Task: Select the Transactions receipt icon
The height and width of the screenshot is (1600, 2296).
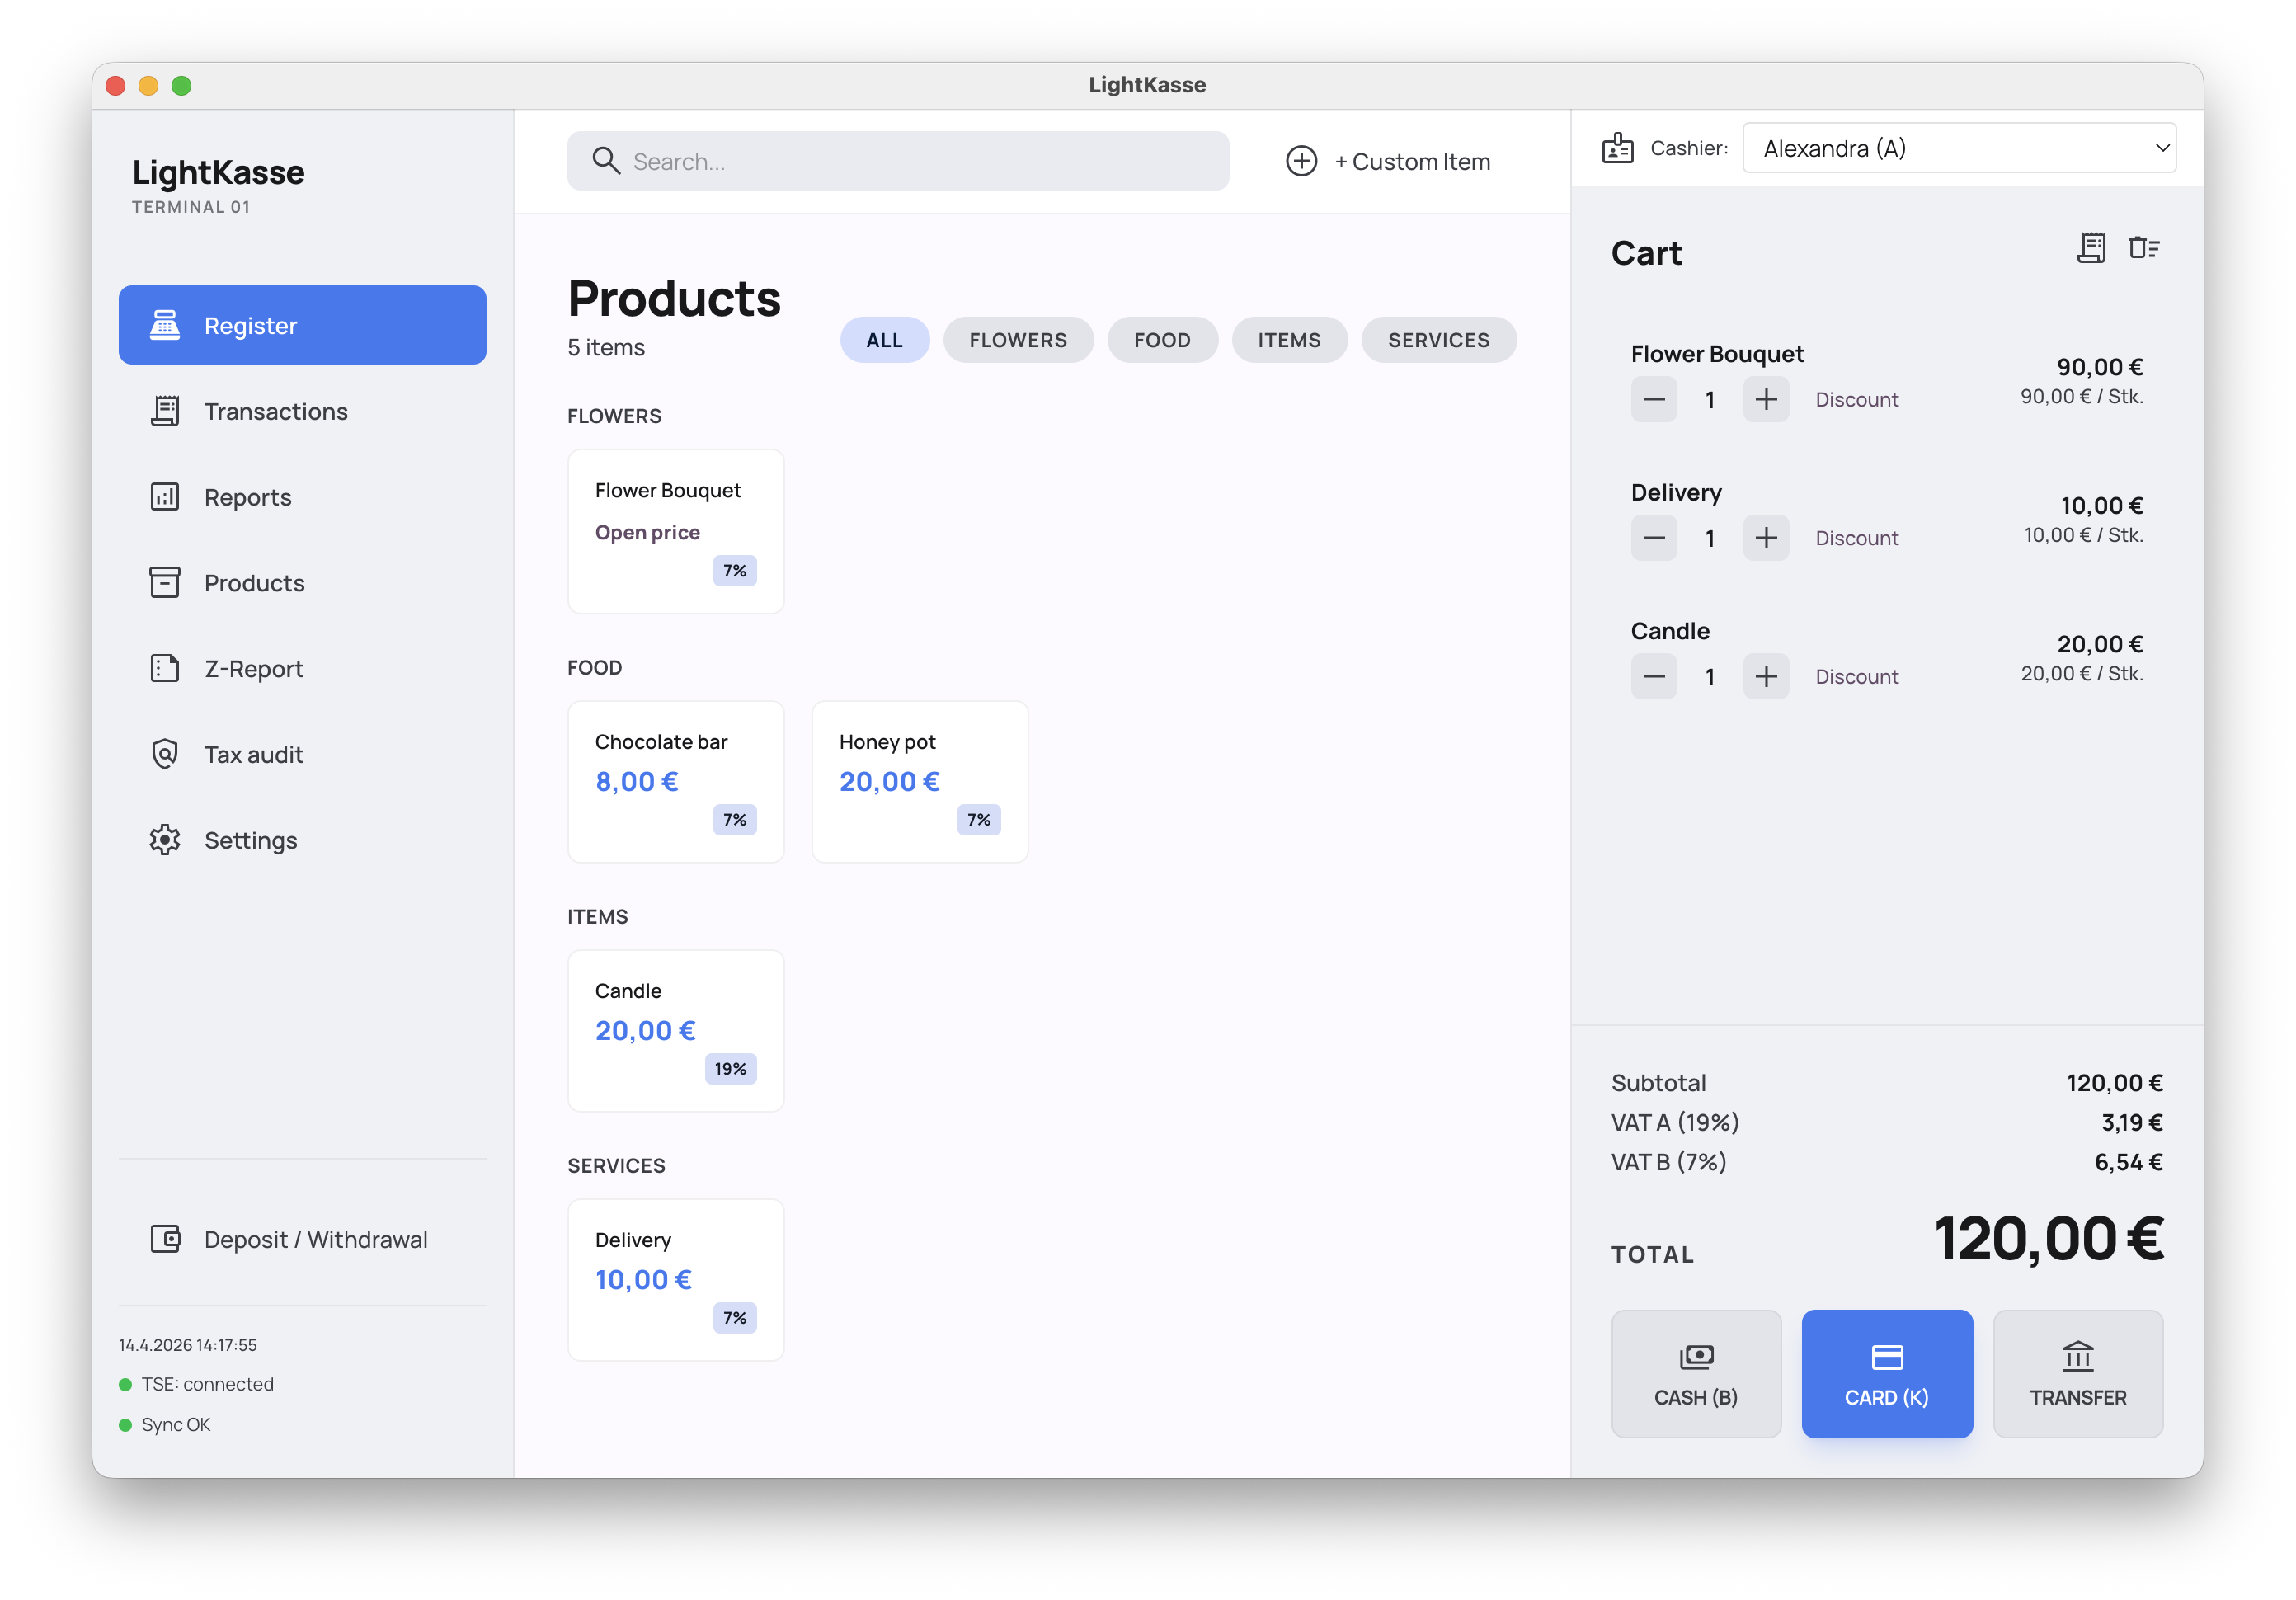Action: (x=164, y=410)
